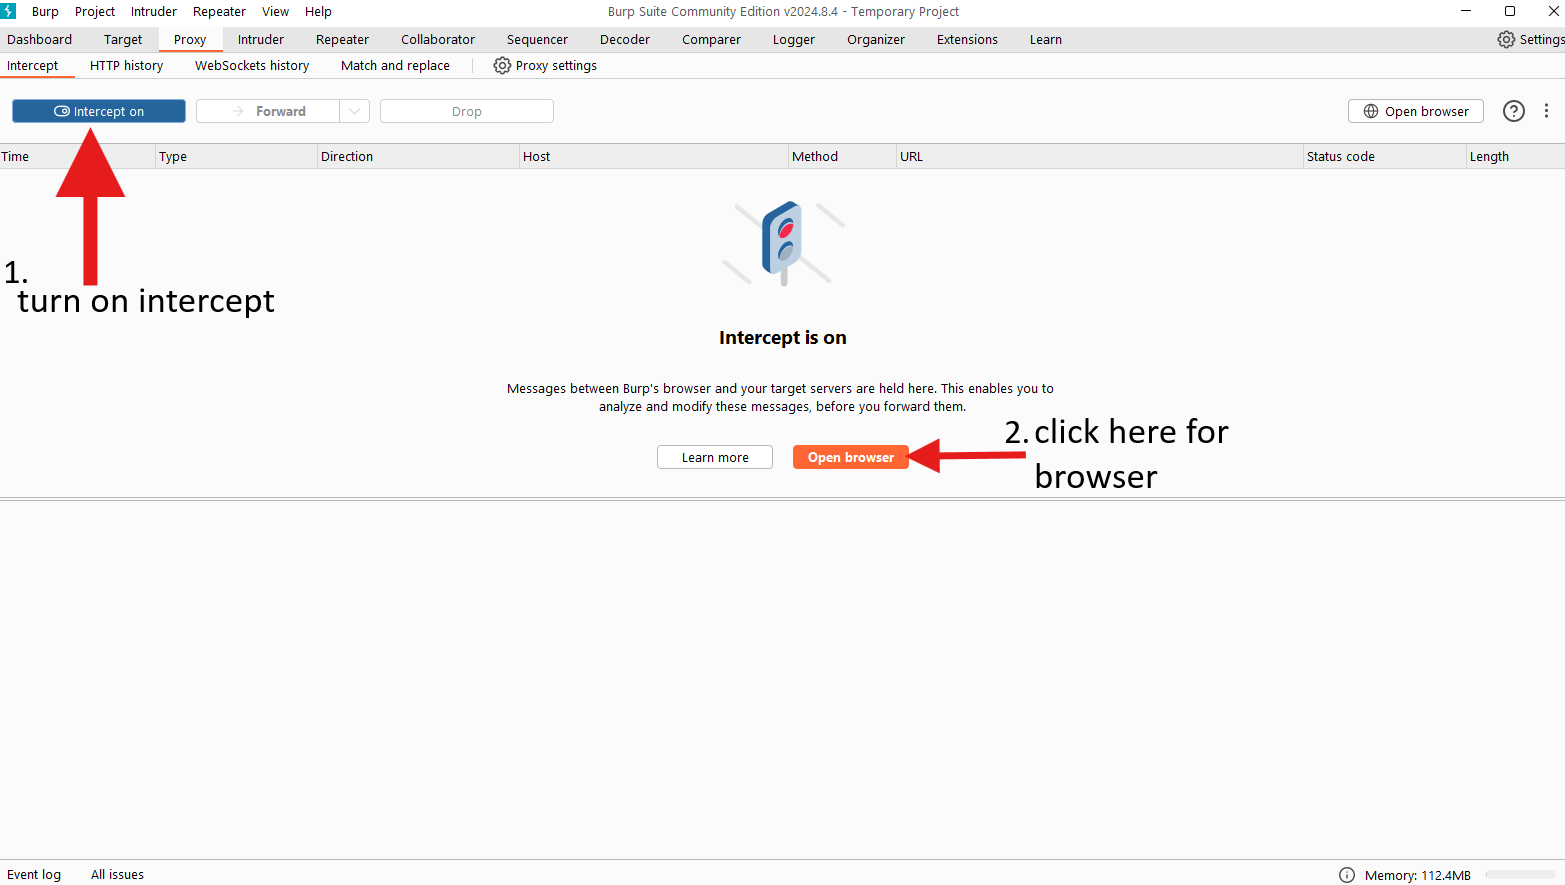
Task: Close the Burp Suite window
Action: [1554, 11]
